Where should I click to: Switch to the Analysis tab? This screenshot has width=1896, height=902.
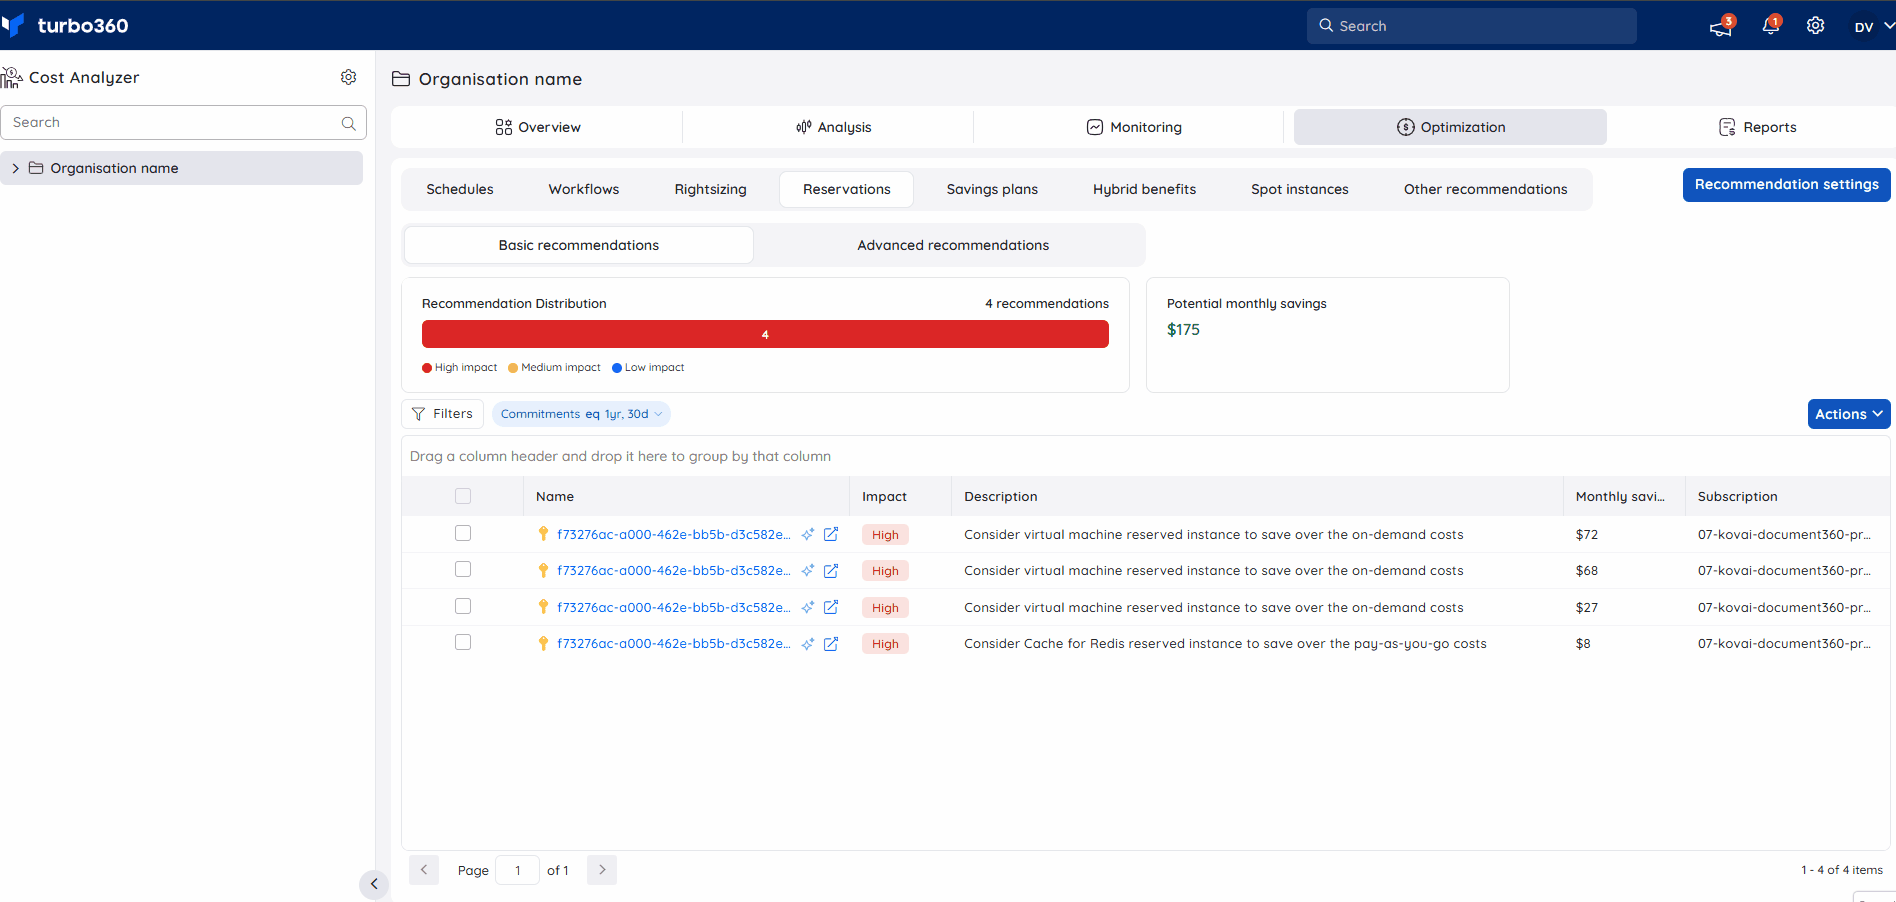834,127
